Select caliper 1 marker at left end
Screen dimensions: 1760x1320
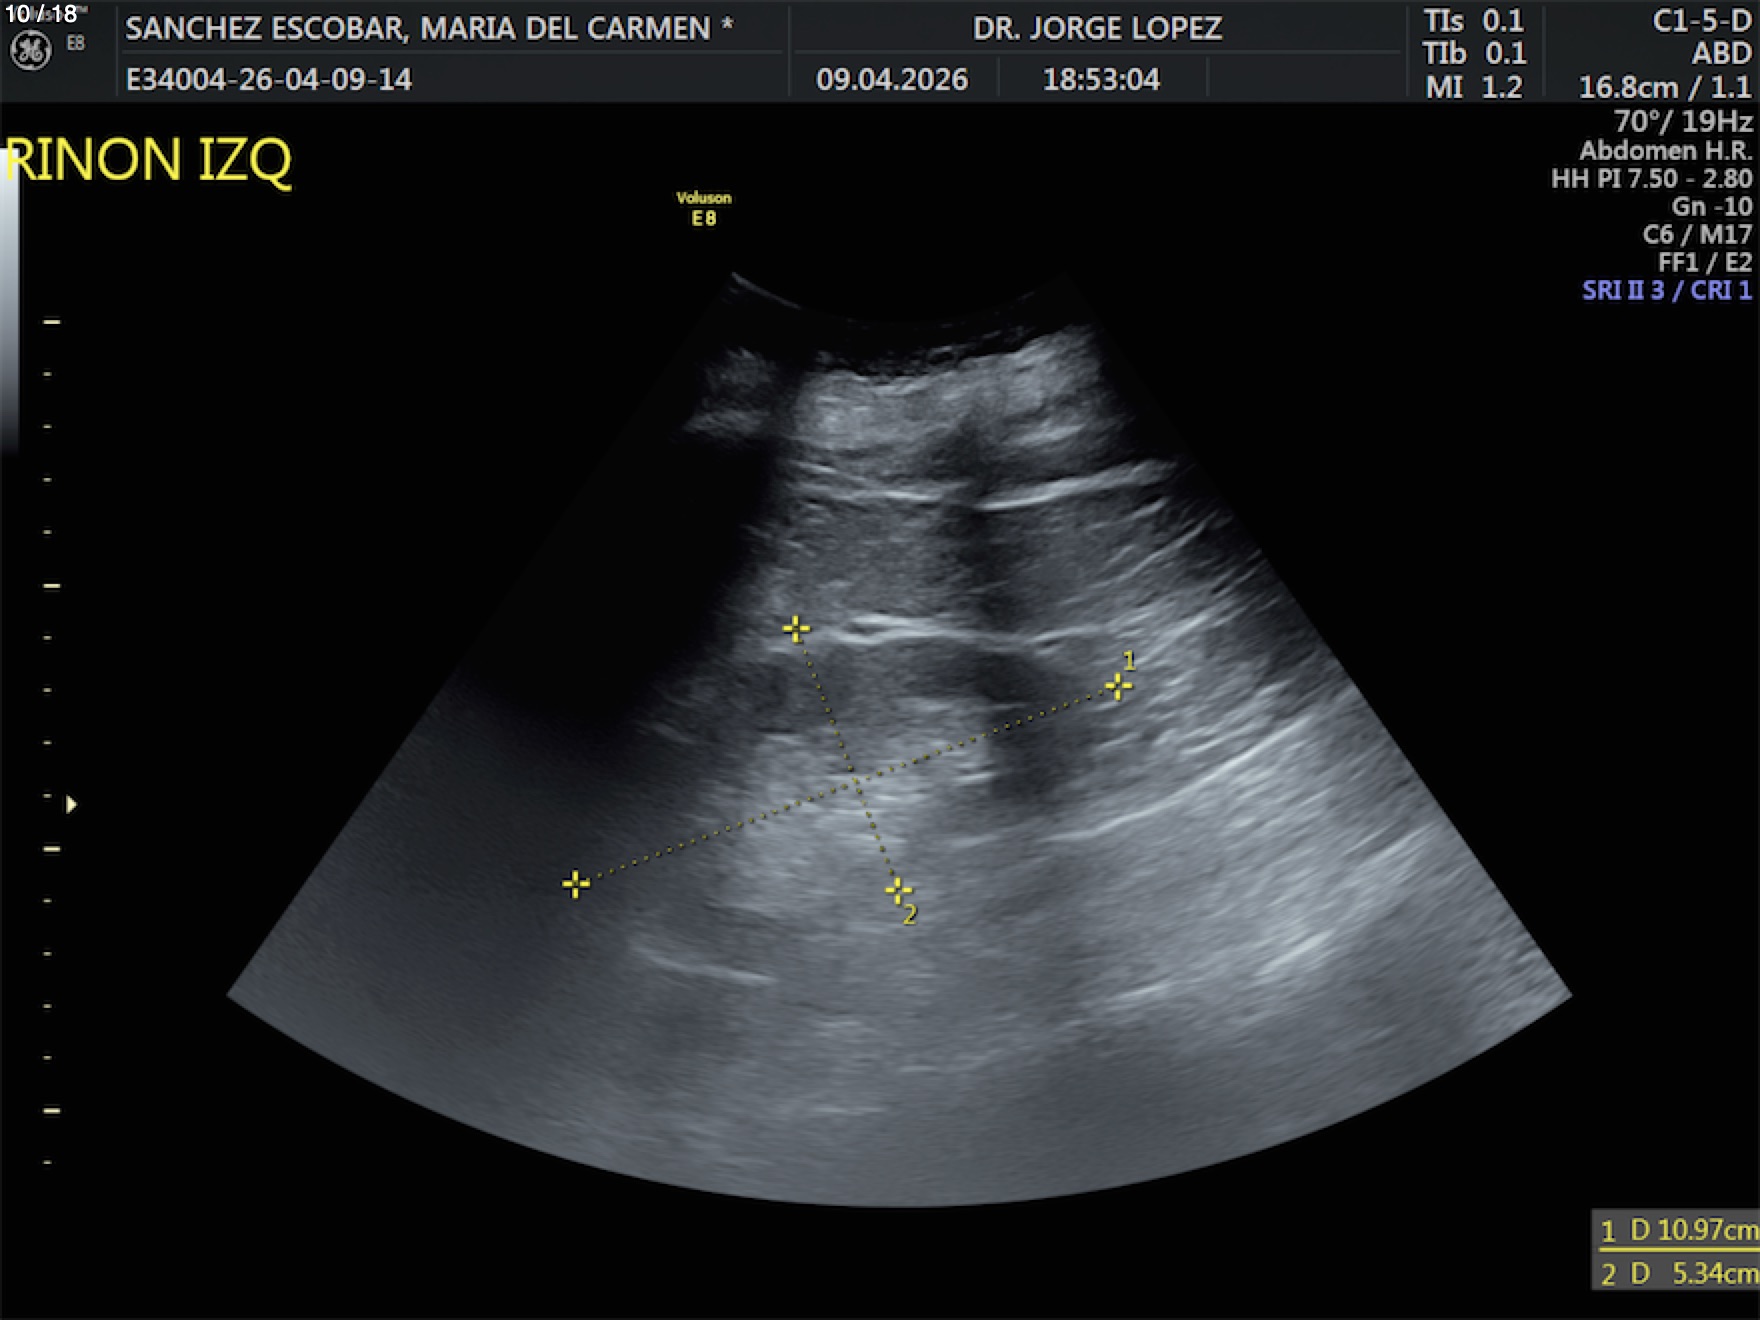point(575,884)
